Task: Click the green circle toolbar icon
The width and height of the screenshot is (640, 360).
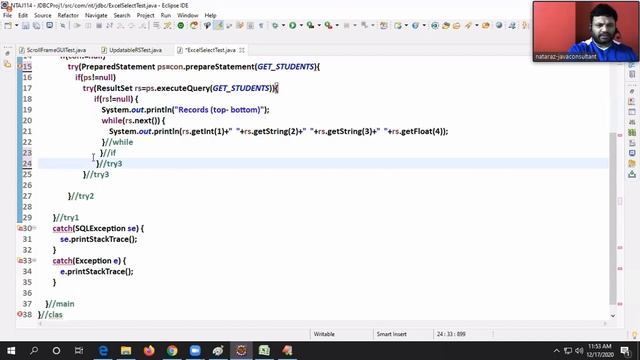Action: click(x=180, y=25)
